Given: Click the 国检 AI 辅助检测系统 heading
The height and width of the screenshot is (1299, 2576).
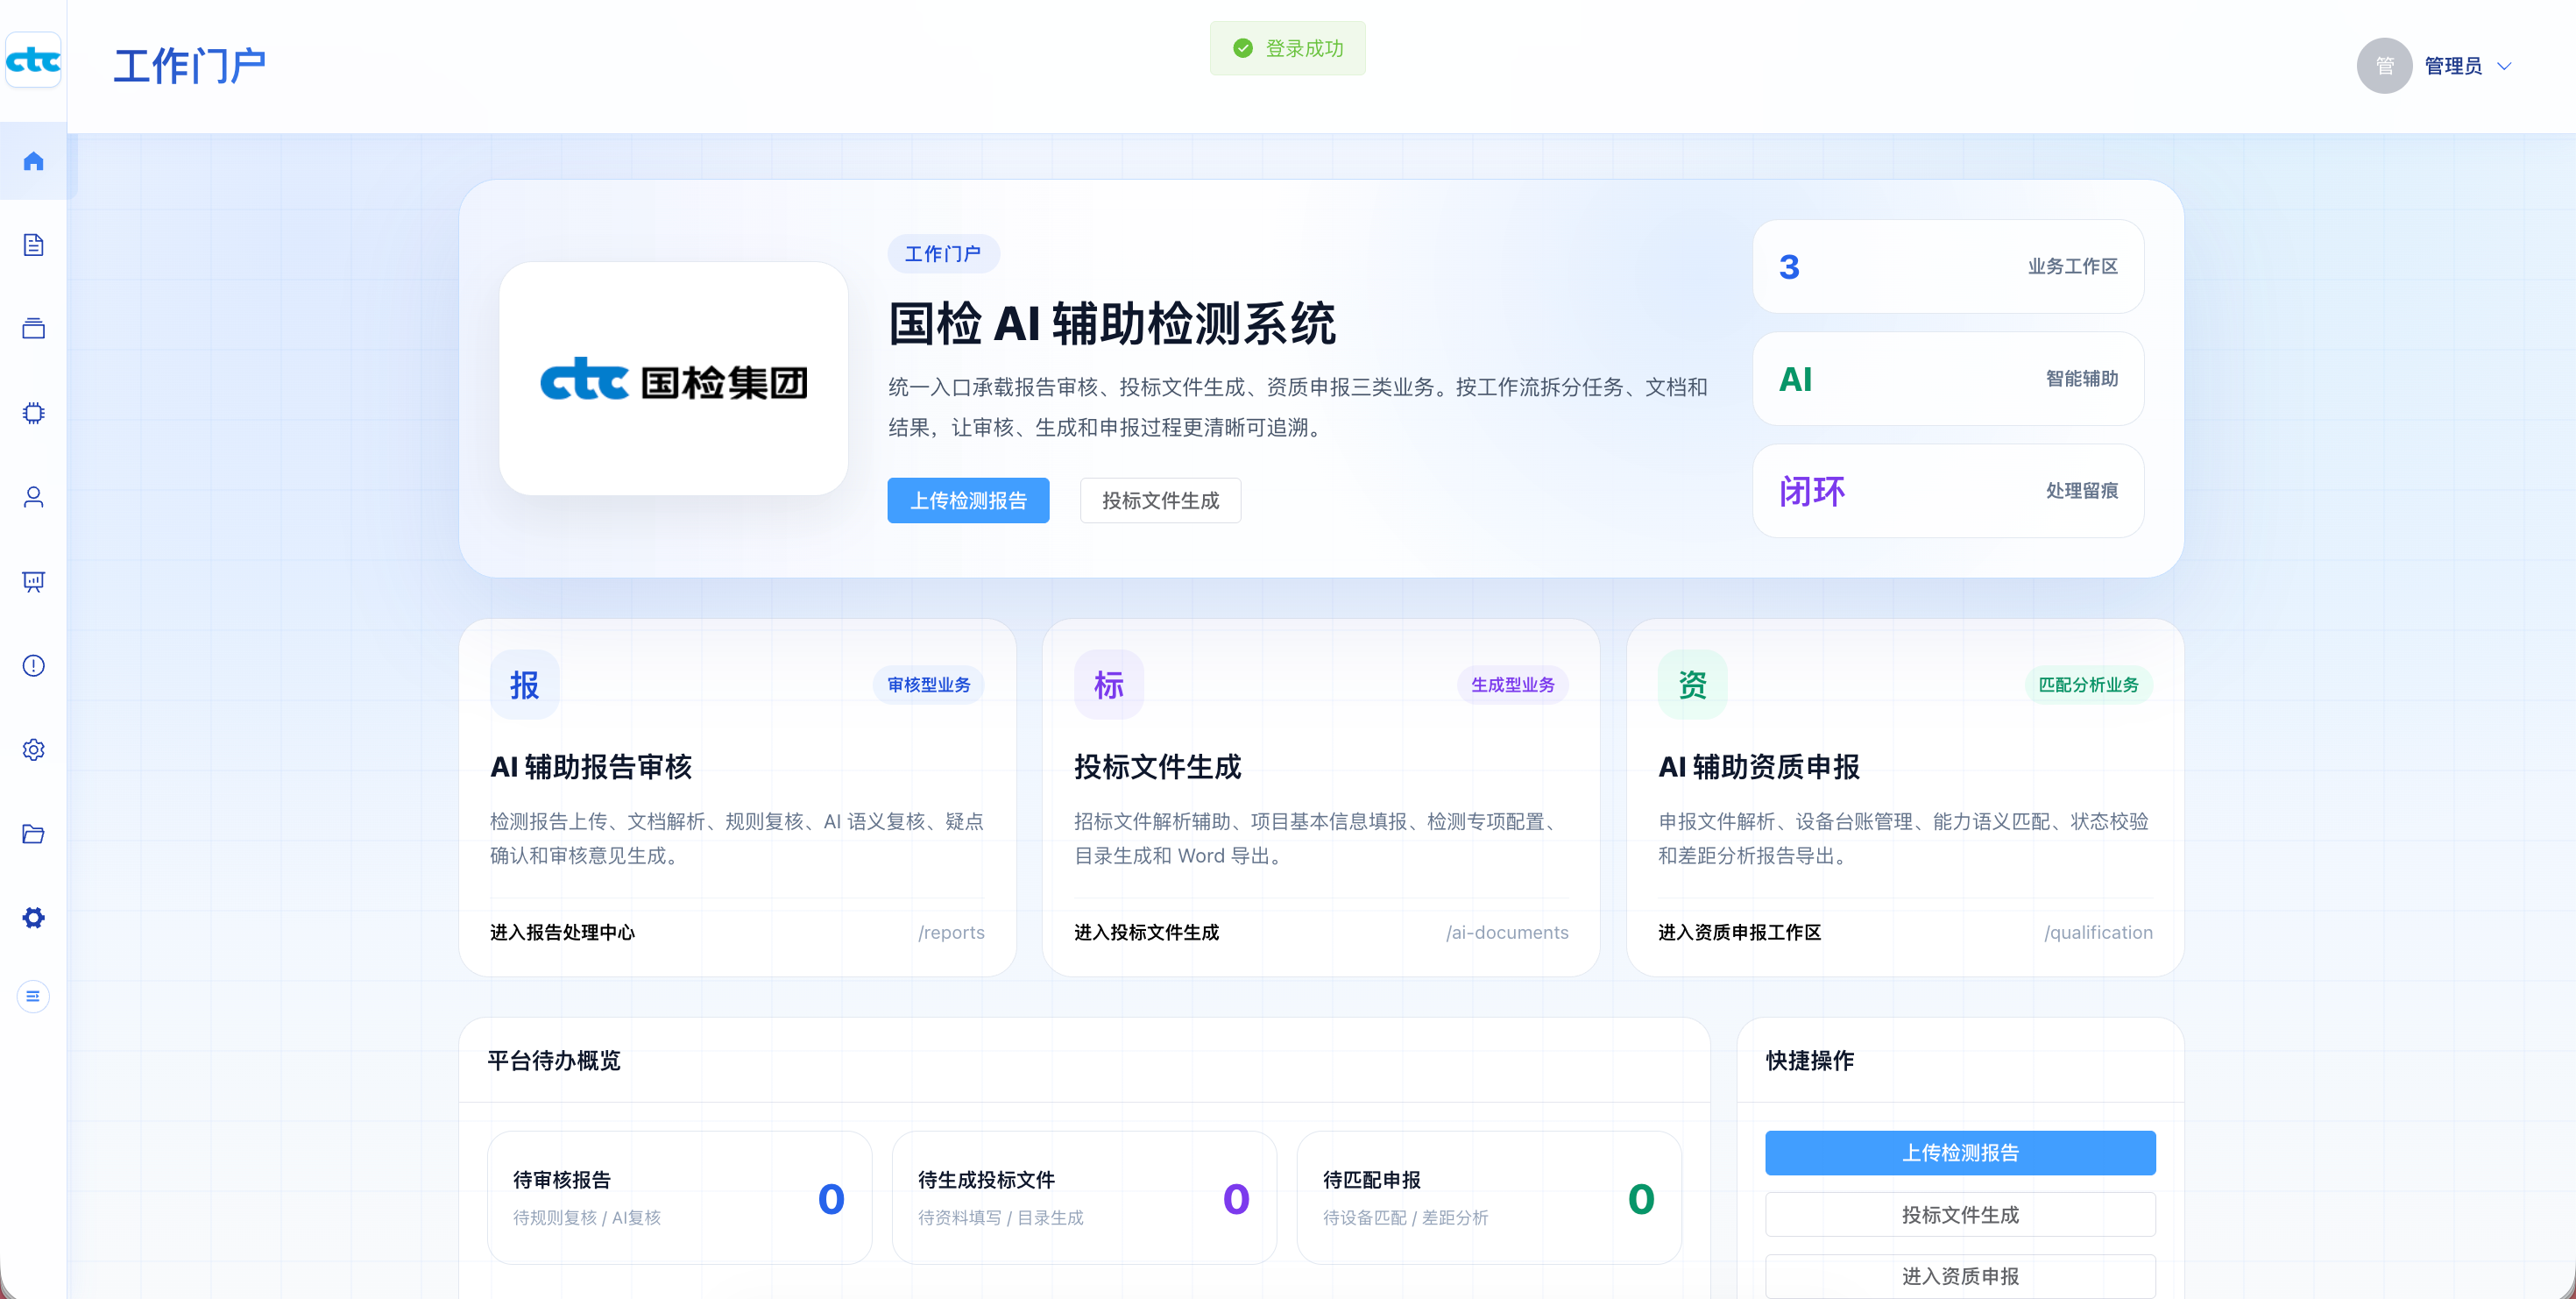Looking at the screenshot, I should [x=1112, y=324].
